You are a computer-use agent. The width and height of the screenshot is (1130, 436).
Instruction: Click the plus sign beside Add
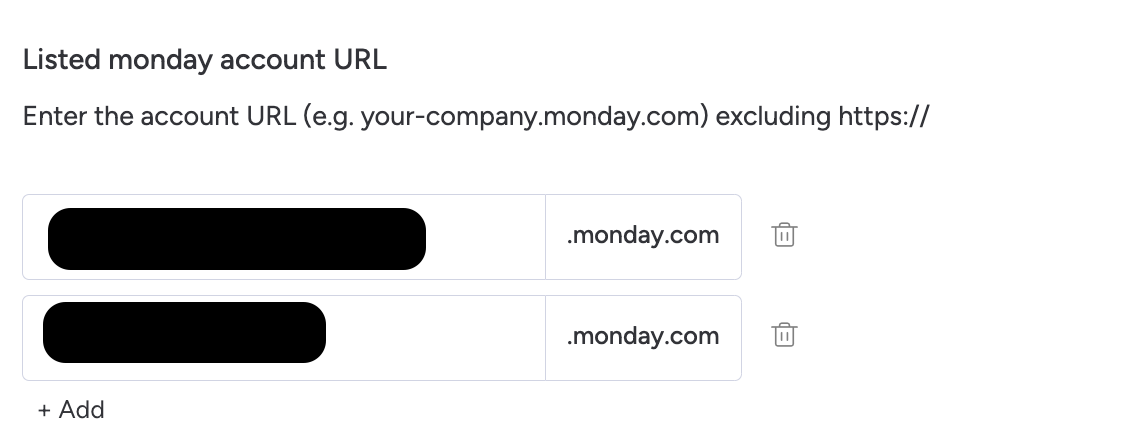[45, 410]
